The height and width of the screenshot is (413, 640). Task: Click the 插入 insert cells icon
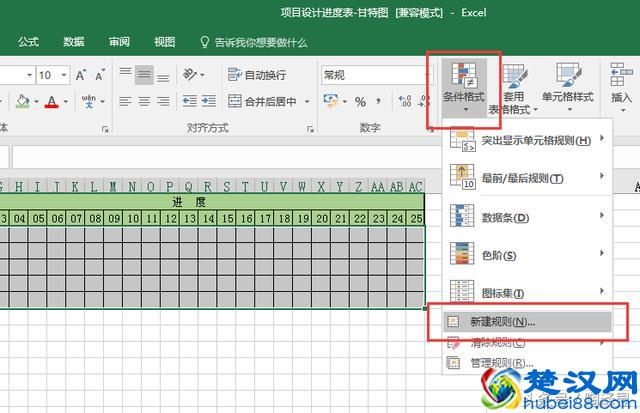point(621,88)
